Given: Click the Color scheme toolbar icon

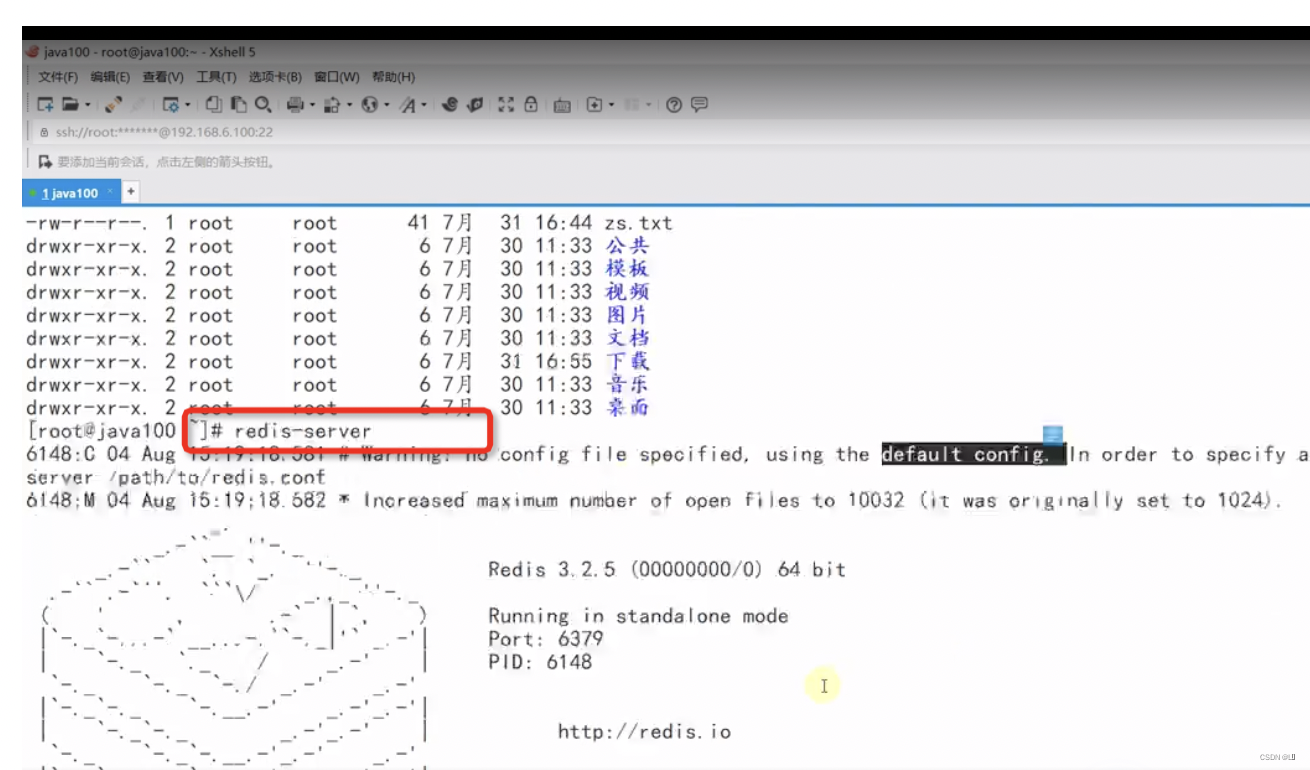Looking at the screenshot, I should pos(331,104).
